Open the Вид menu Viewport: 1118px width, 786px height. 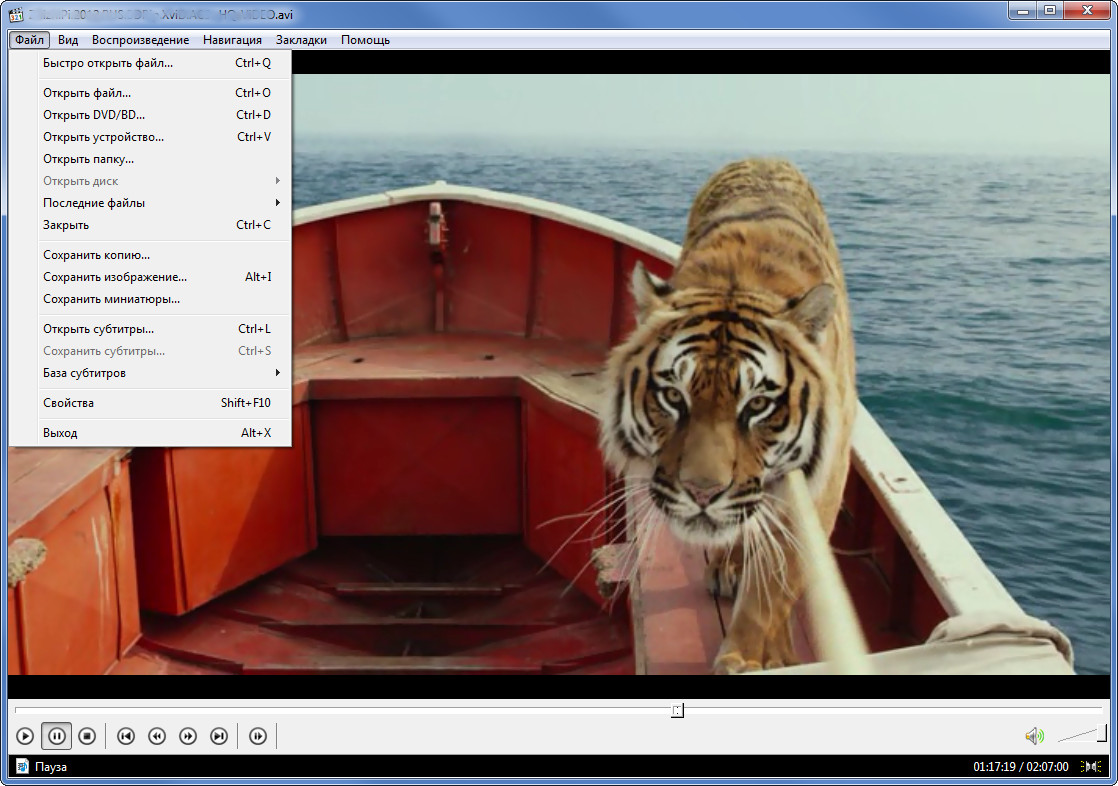click(x=68, y=40)
